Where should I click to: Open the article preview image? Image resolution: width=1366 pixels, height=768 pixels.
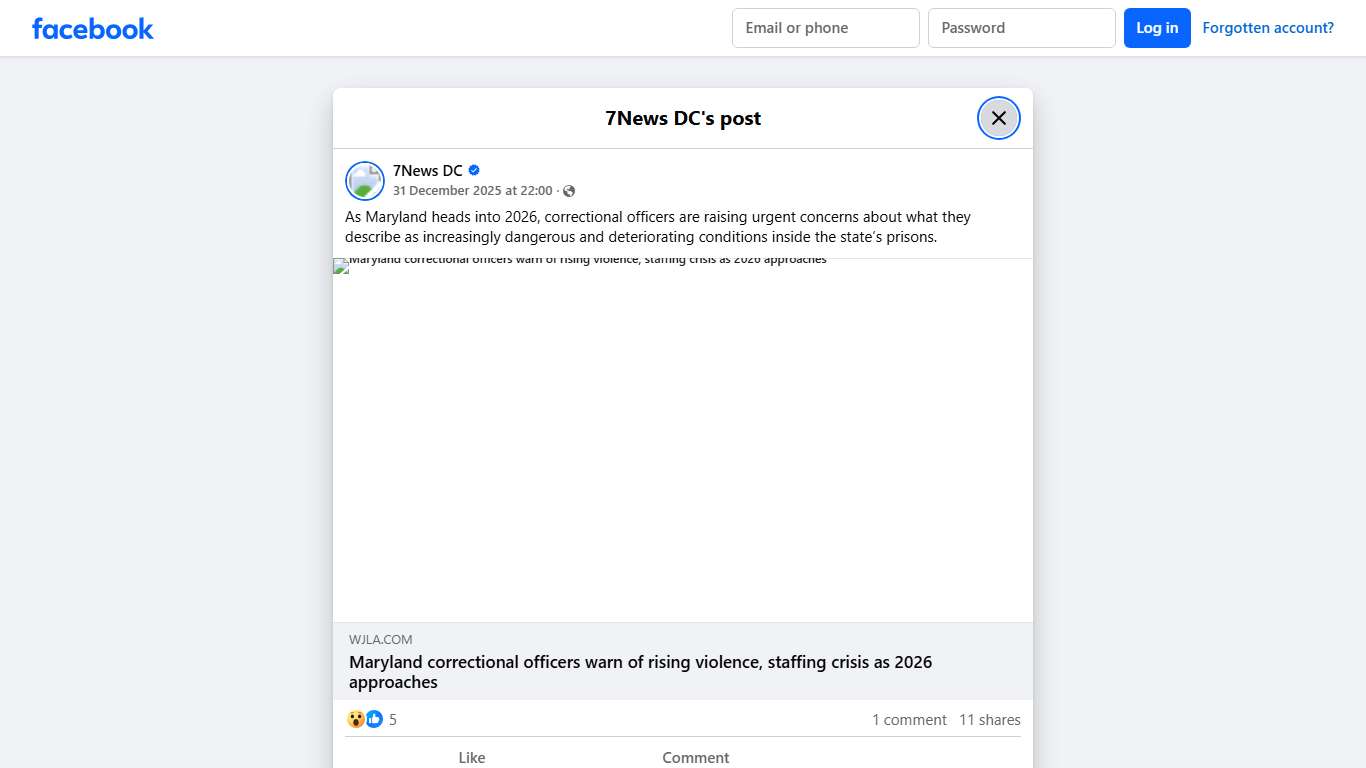[682, 440]
